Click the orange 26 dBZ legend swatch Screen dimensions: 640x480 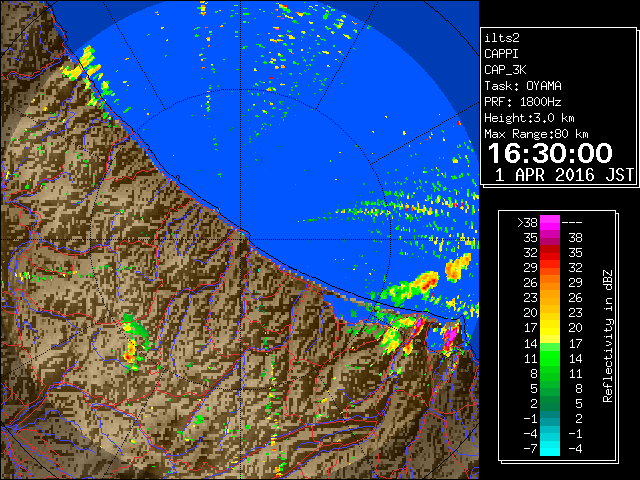[x=550, y=283]
